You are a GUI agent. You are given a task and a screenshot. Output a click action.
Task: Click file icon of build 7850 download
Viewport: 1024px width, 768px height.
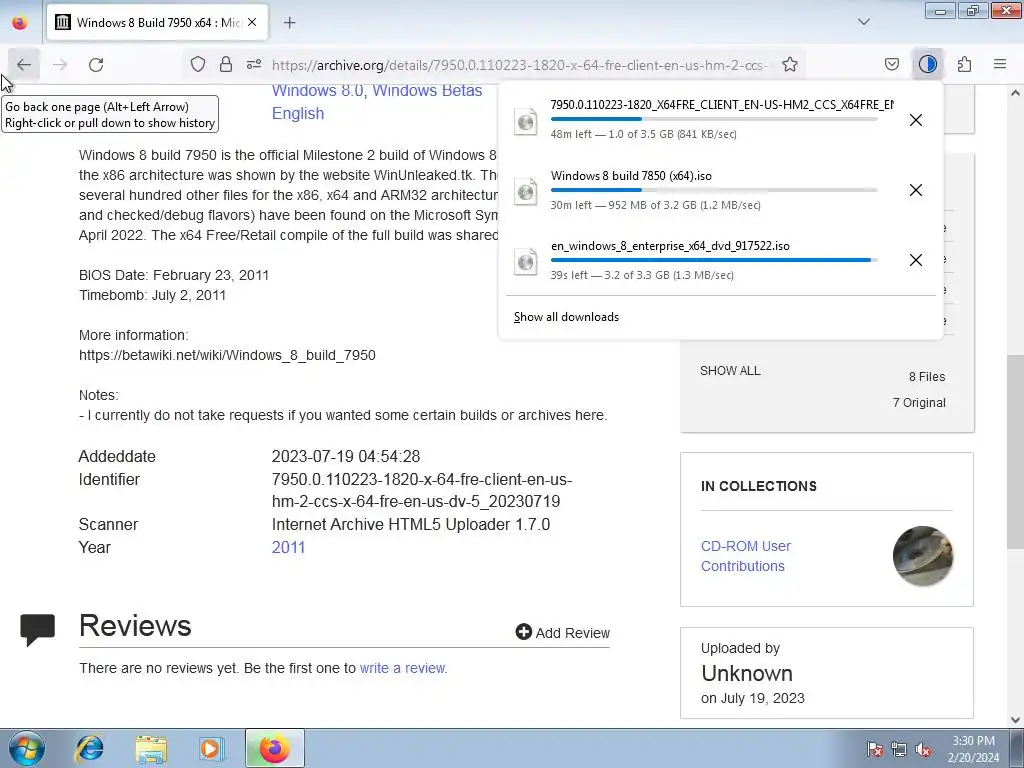[526, 191]
